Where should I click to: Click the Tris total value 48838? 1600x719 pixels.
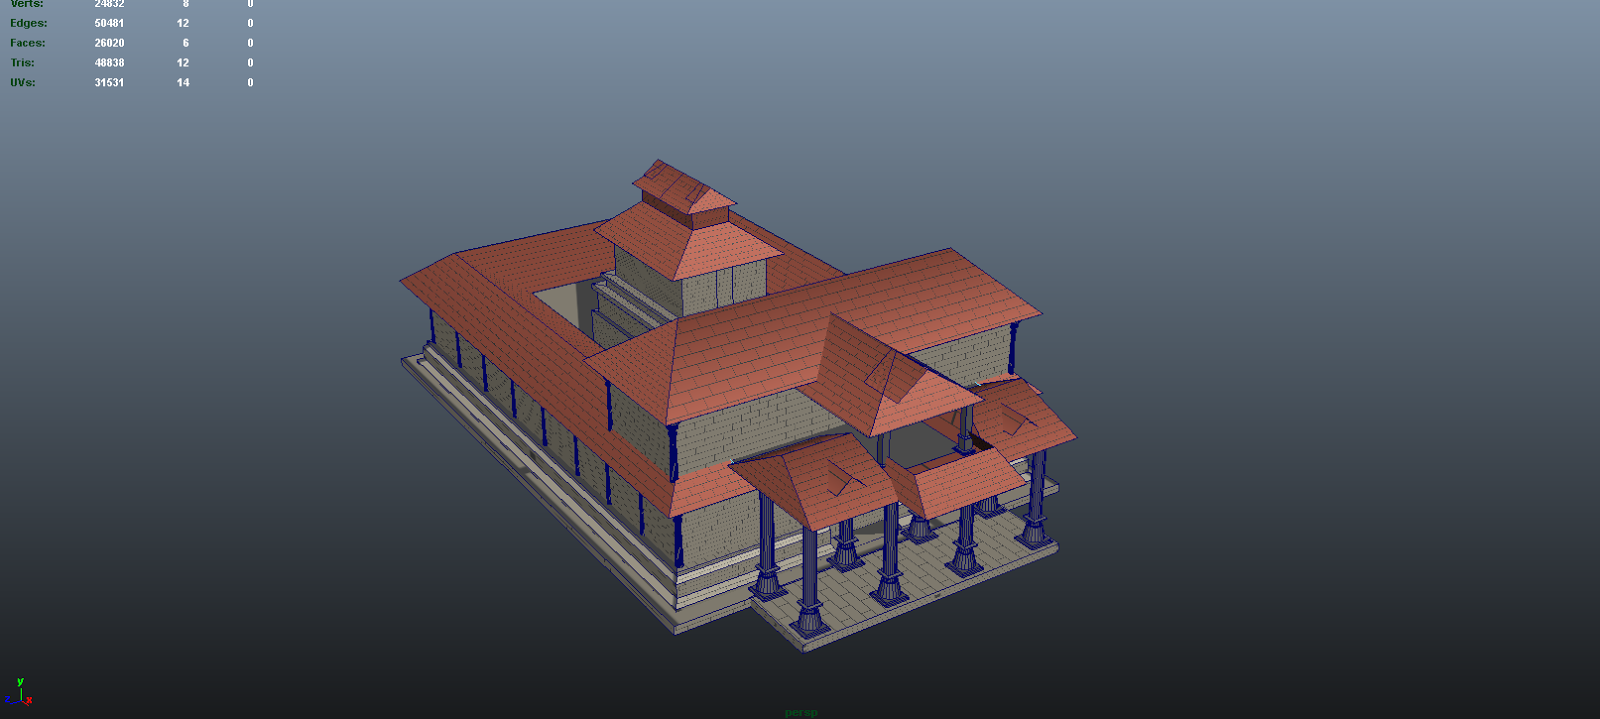pos(109,63)
